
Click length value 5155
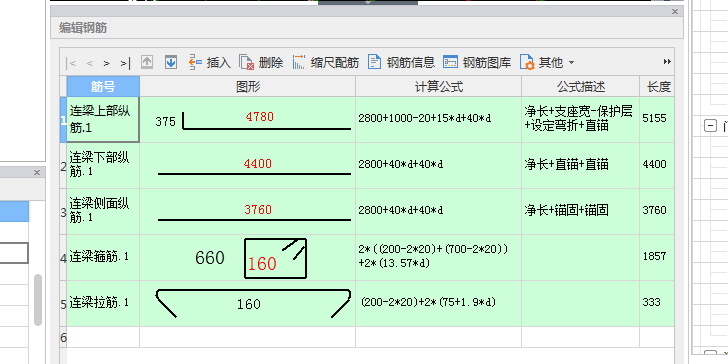pos(654,118)
